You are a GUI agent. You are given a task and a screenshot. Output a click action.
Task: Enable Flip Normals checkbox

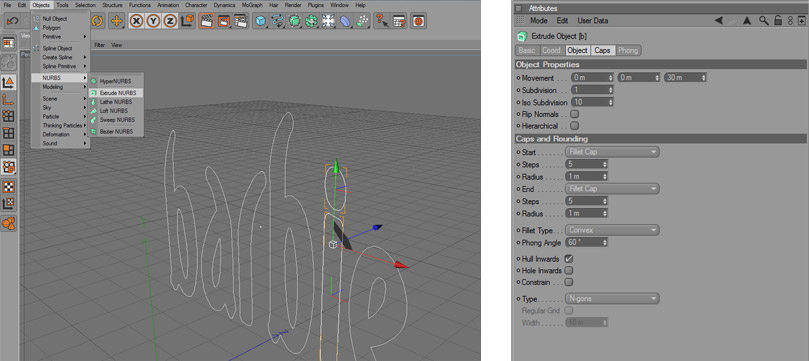point(574,114)
